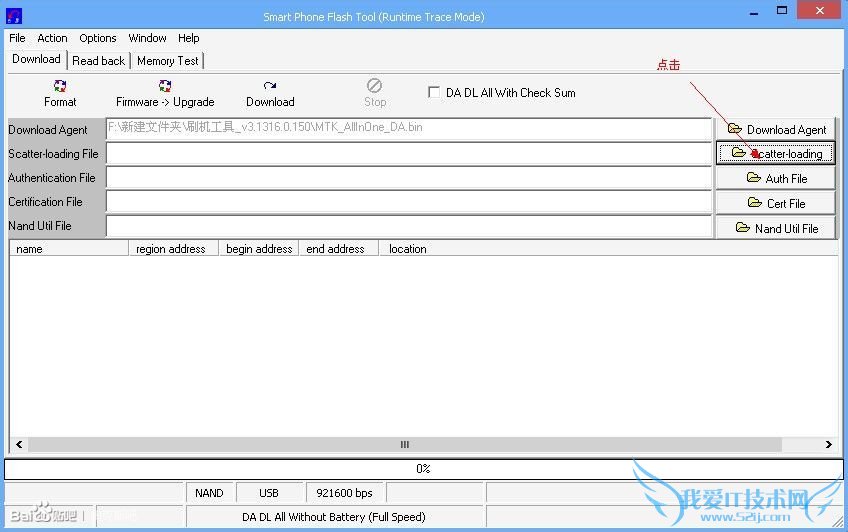
Task: Browse for a Nand Util File
Action: point(776,228)
